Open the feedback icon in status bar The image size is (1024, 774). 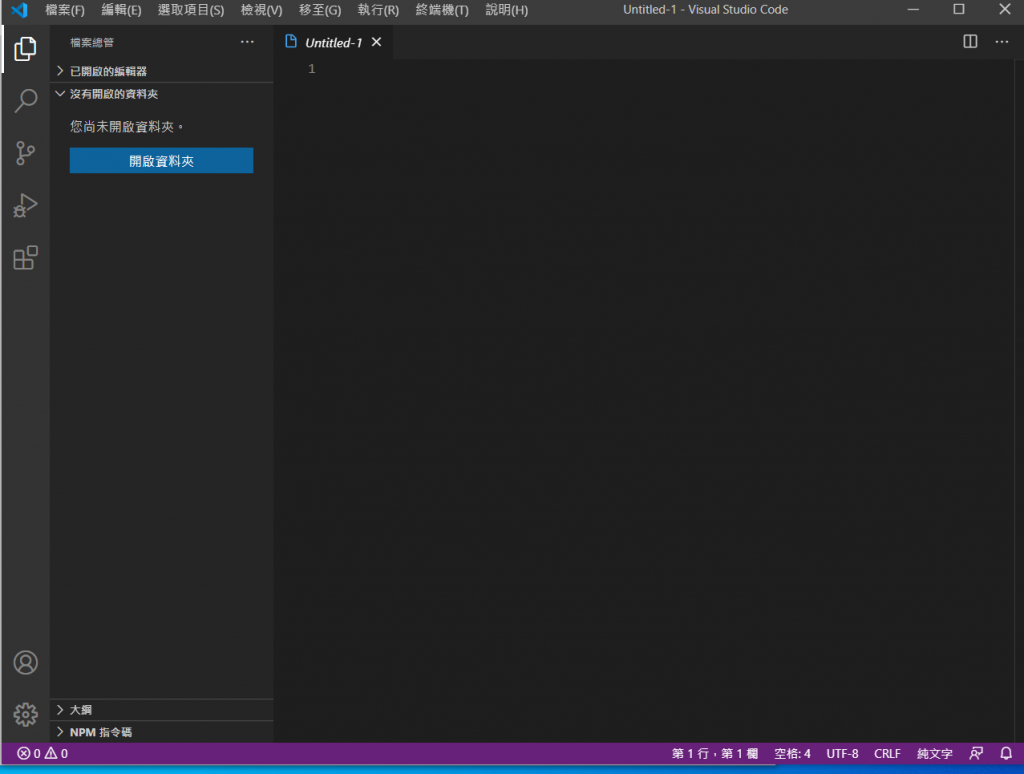[x=976, y=753]
